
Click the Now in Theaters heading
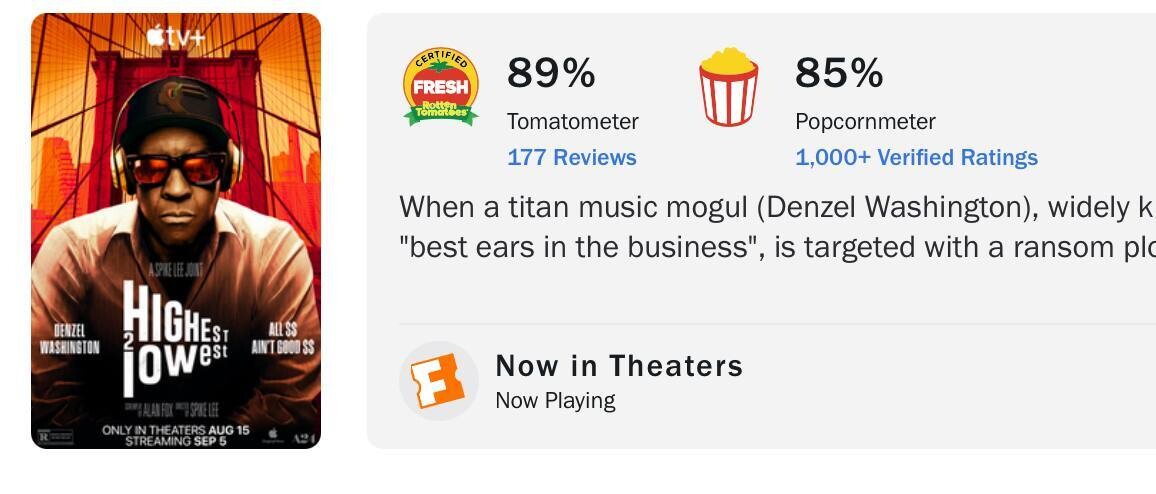(619, 366)
